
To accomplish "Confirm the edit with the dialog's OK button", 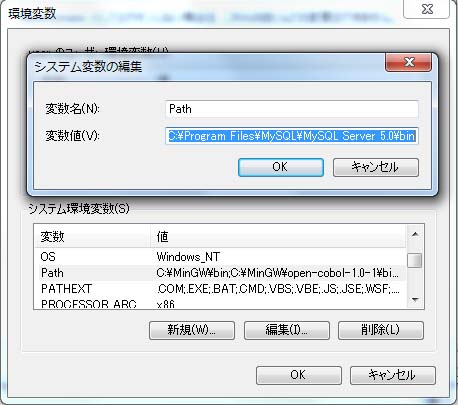I will 281,167.
